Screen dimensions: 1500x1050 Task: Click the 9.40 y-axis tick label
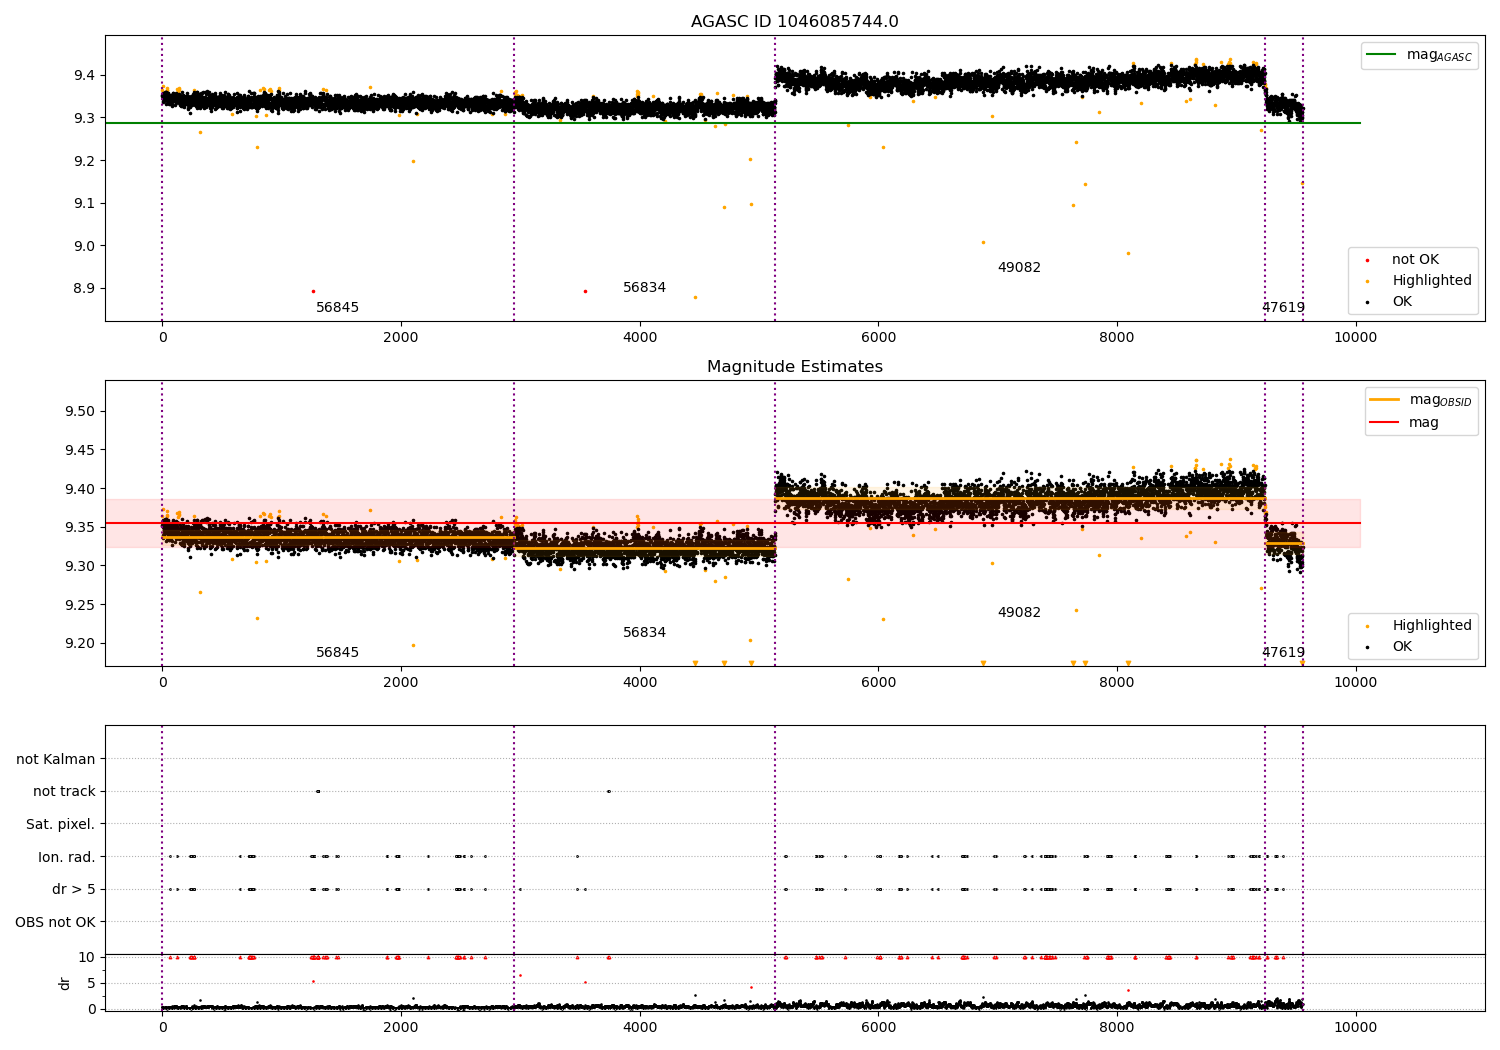coord(80,489)
